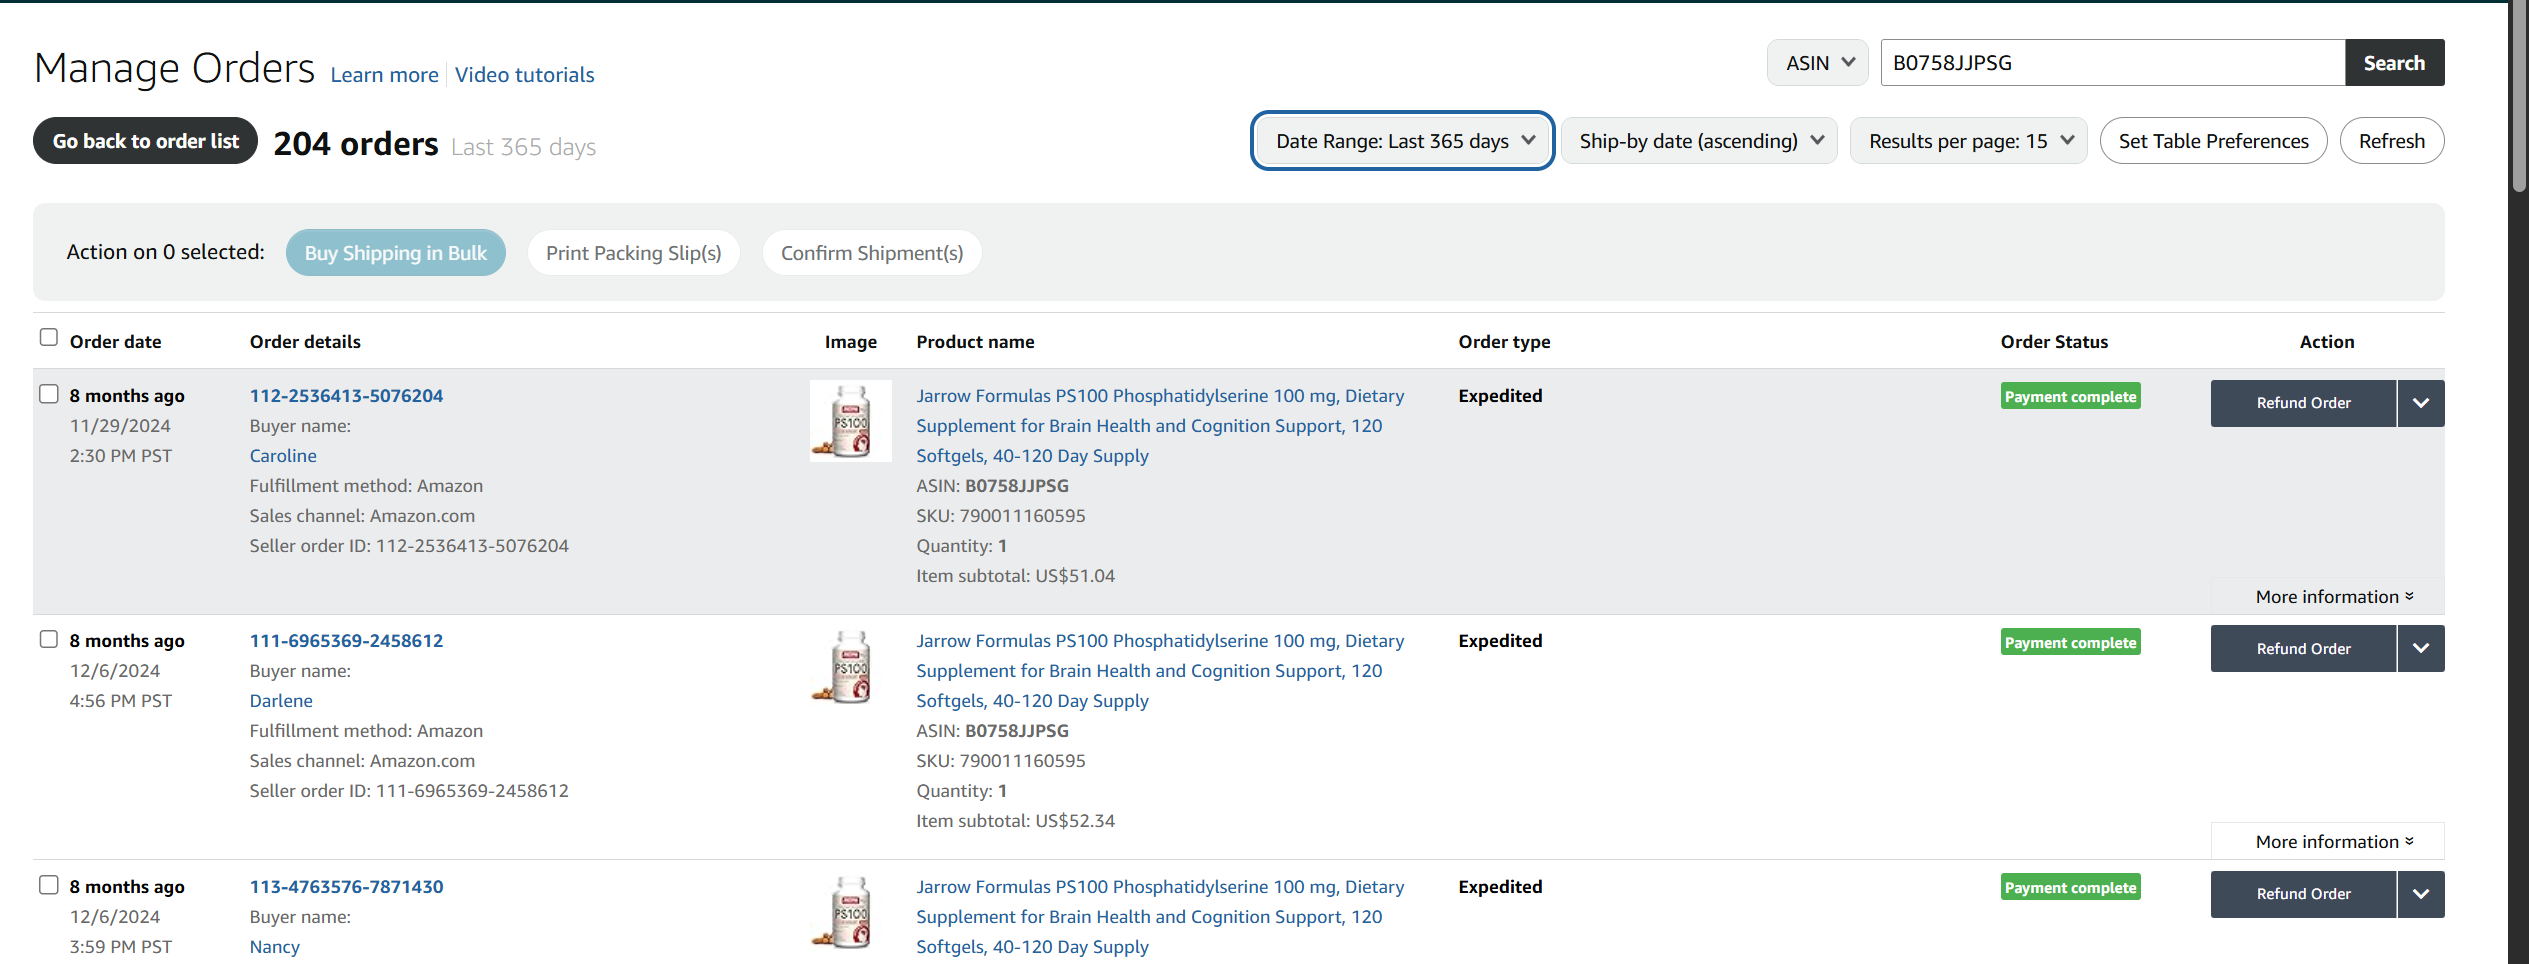2529x964 pixels.
Task: Click the Order date column header
Action: click(115, 342)
